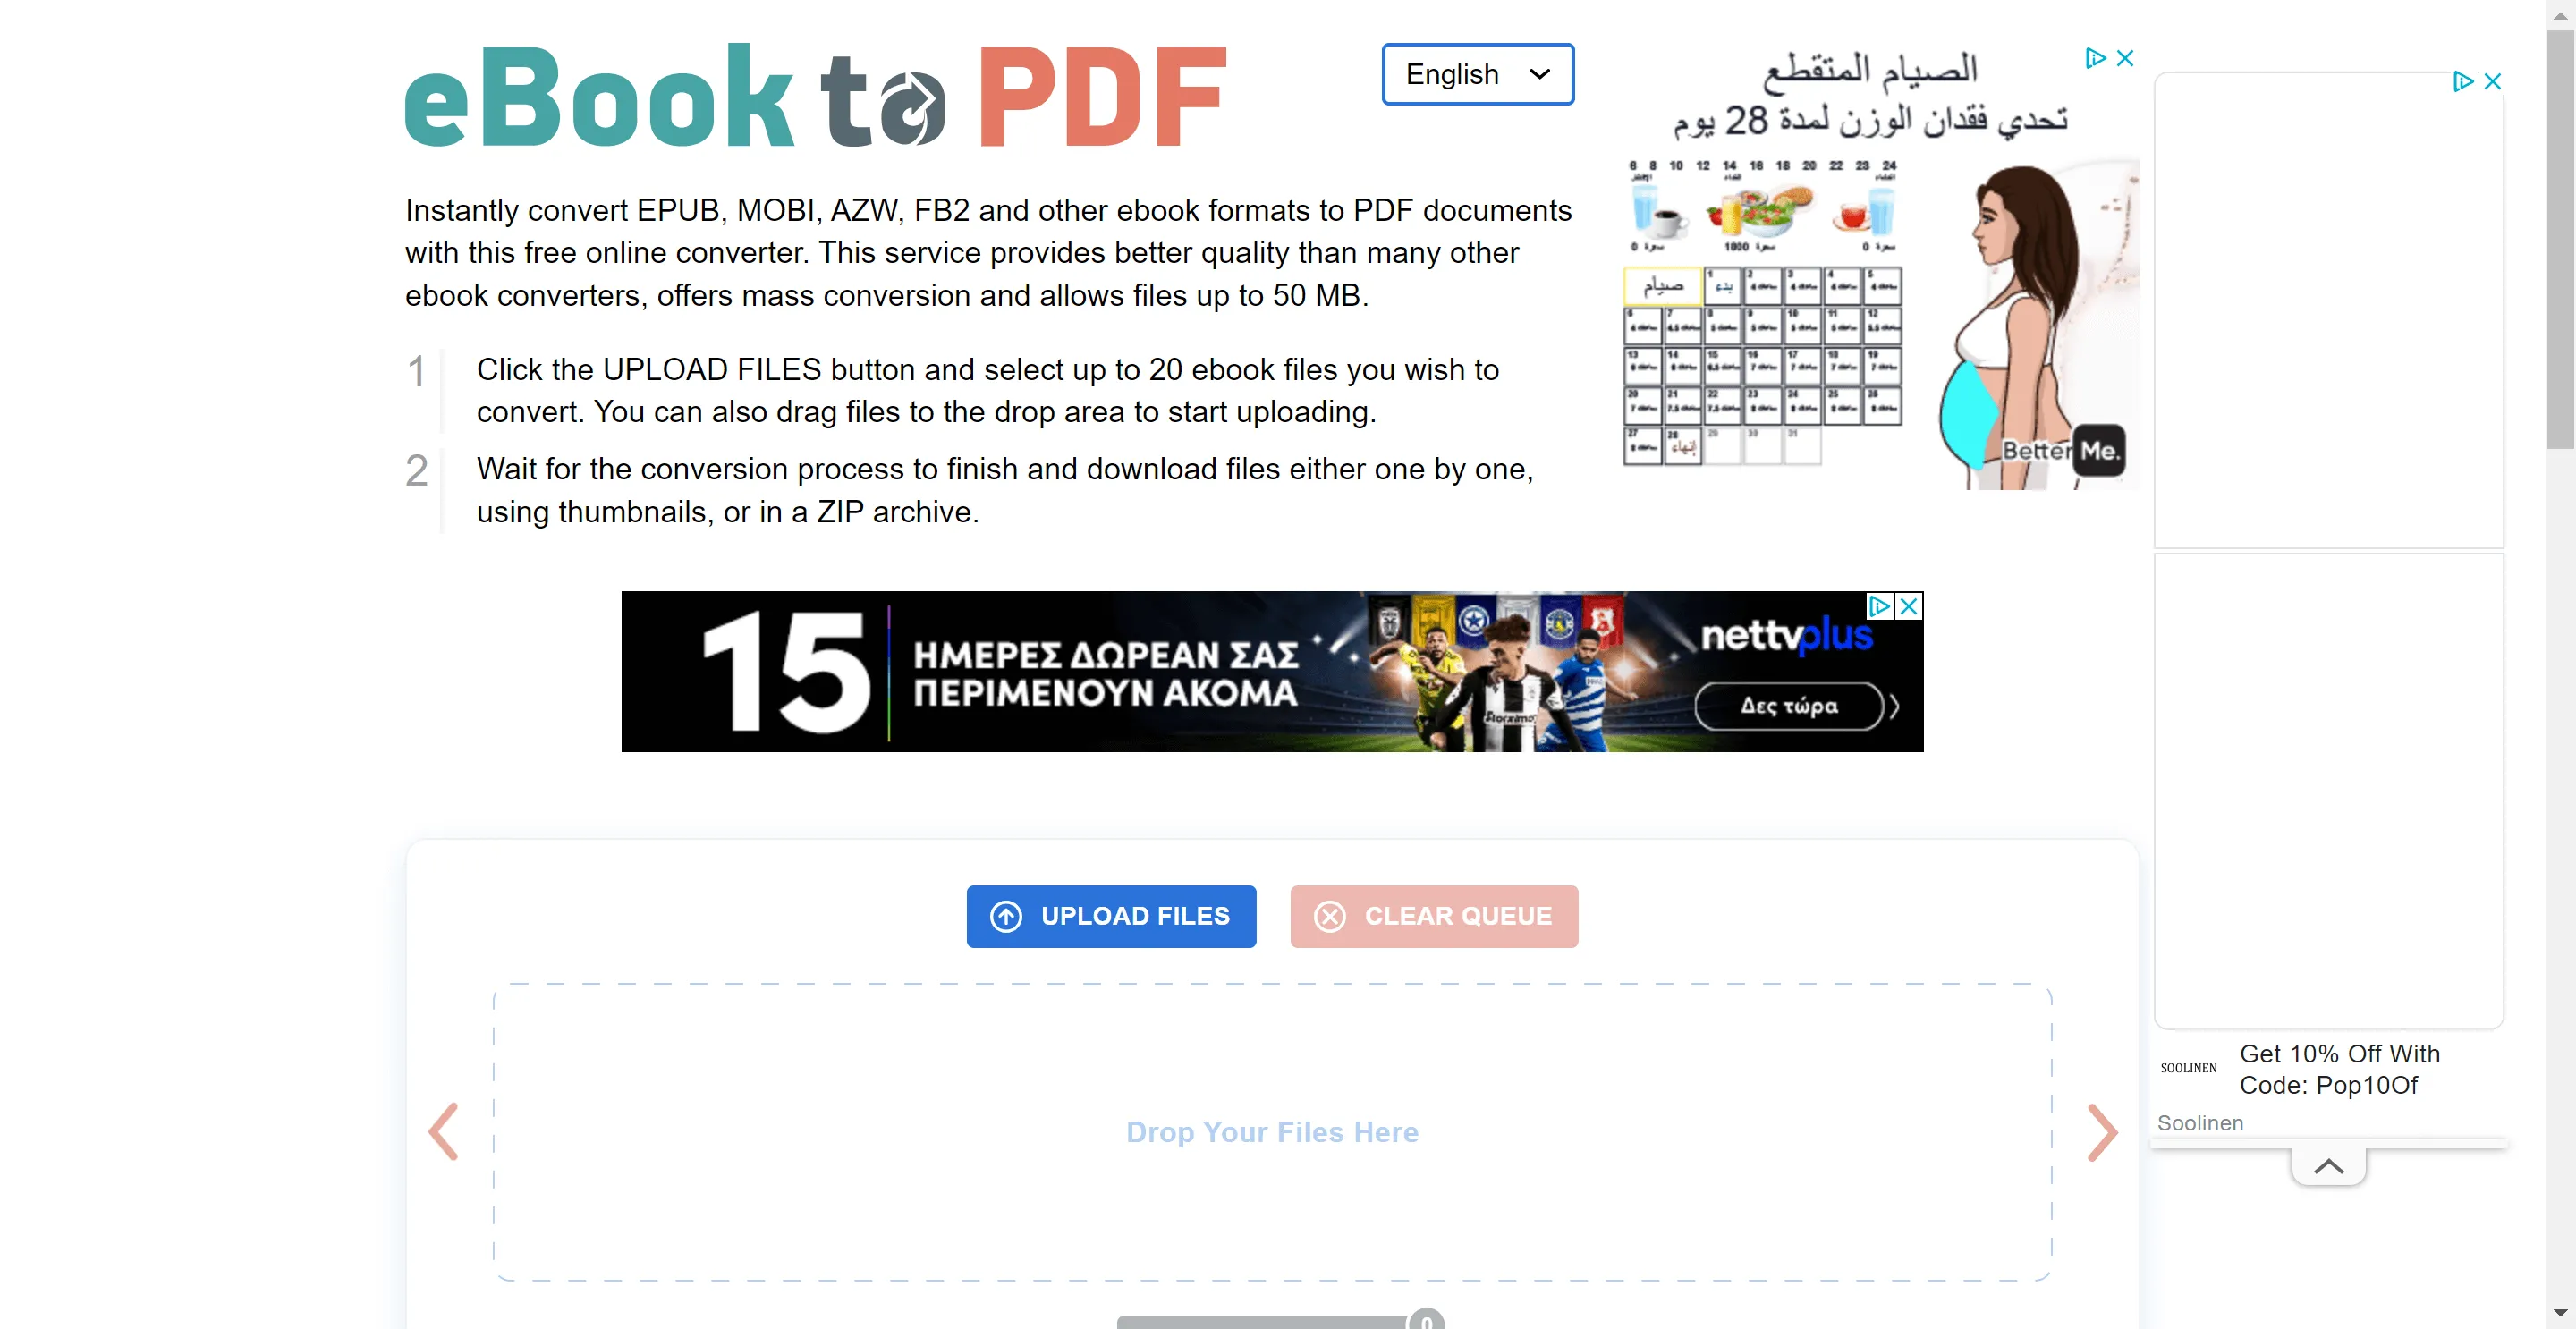The width and height of the screenshot is (2576, 1329).
Task: Toggle the upload files drop area
Action: pos(1273,1130)
